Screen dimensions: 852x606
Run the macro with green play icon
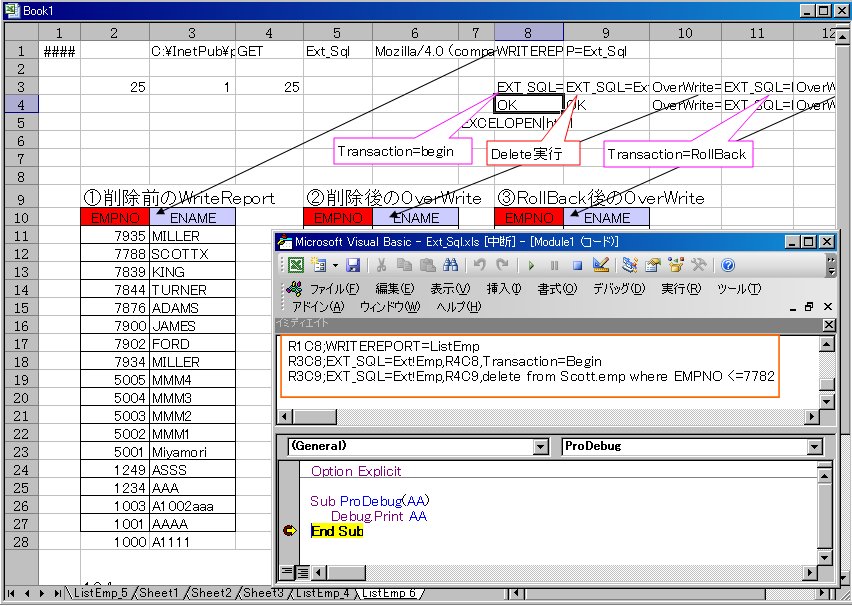click(x=531, y=265)
